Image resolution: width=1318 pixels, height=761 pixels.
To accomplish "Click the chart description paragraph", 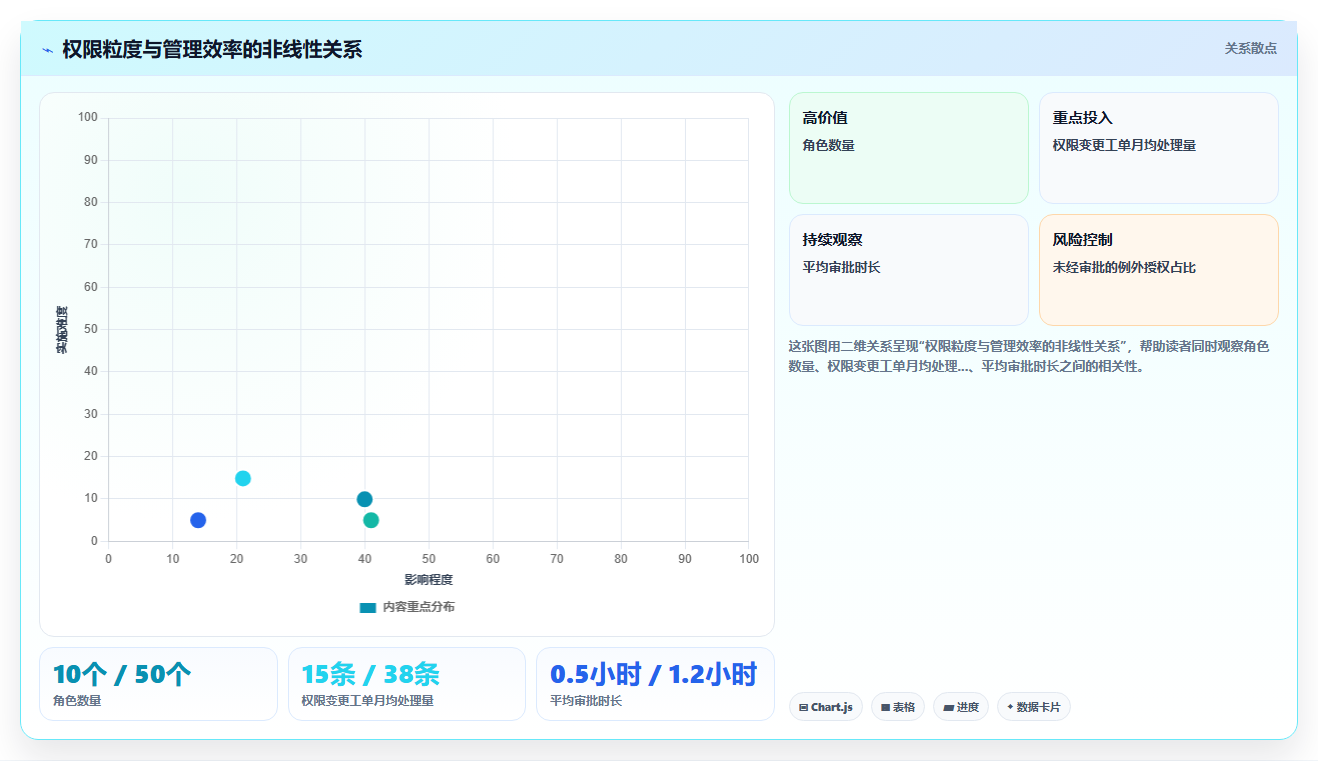I will tap(1029, 356).
